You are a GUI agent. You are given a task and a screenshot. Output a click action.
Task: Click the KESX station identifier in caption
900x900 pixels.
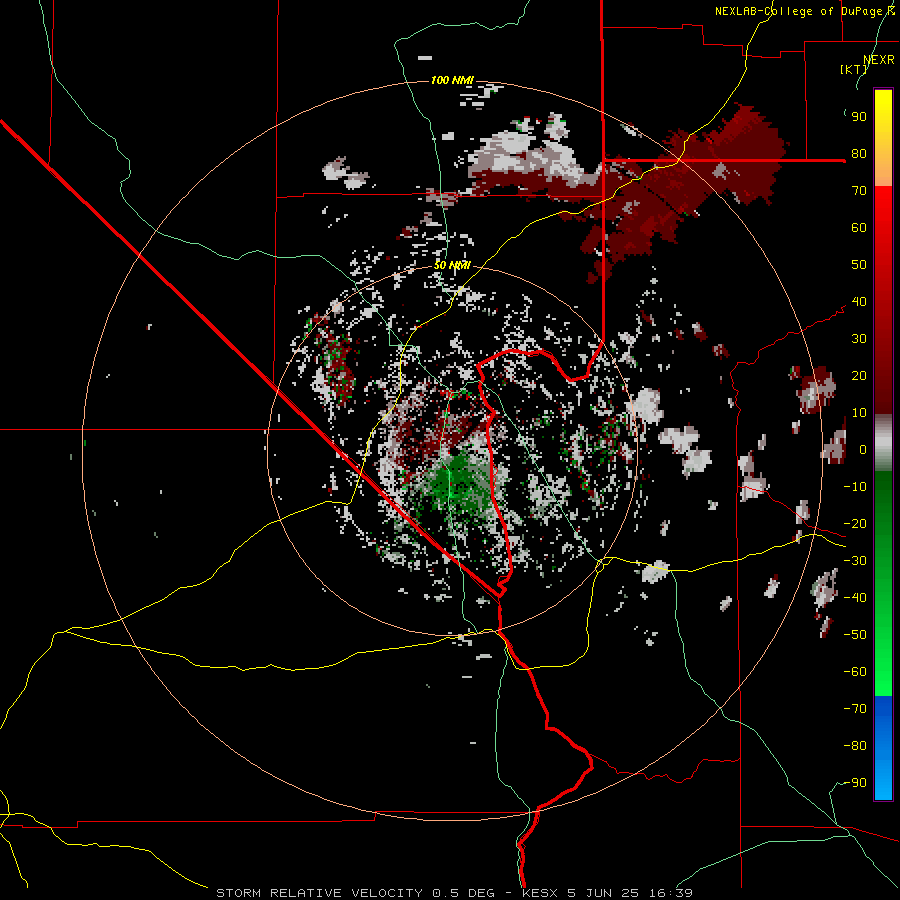[540, 893]
